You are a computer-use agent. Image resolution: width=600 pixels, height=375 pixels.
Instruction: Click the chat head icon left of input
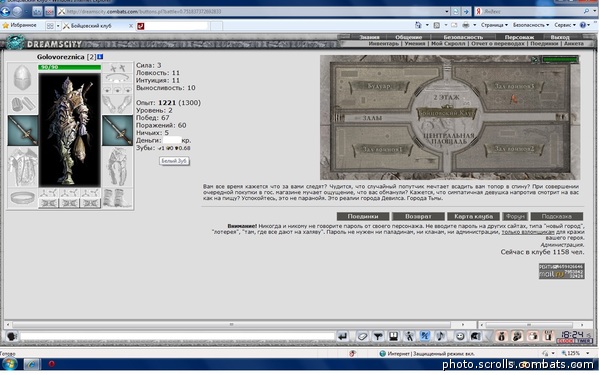coord(11,336)
